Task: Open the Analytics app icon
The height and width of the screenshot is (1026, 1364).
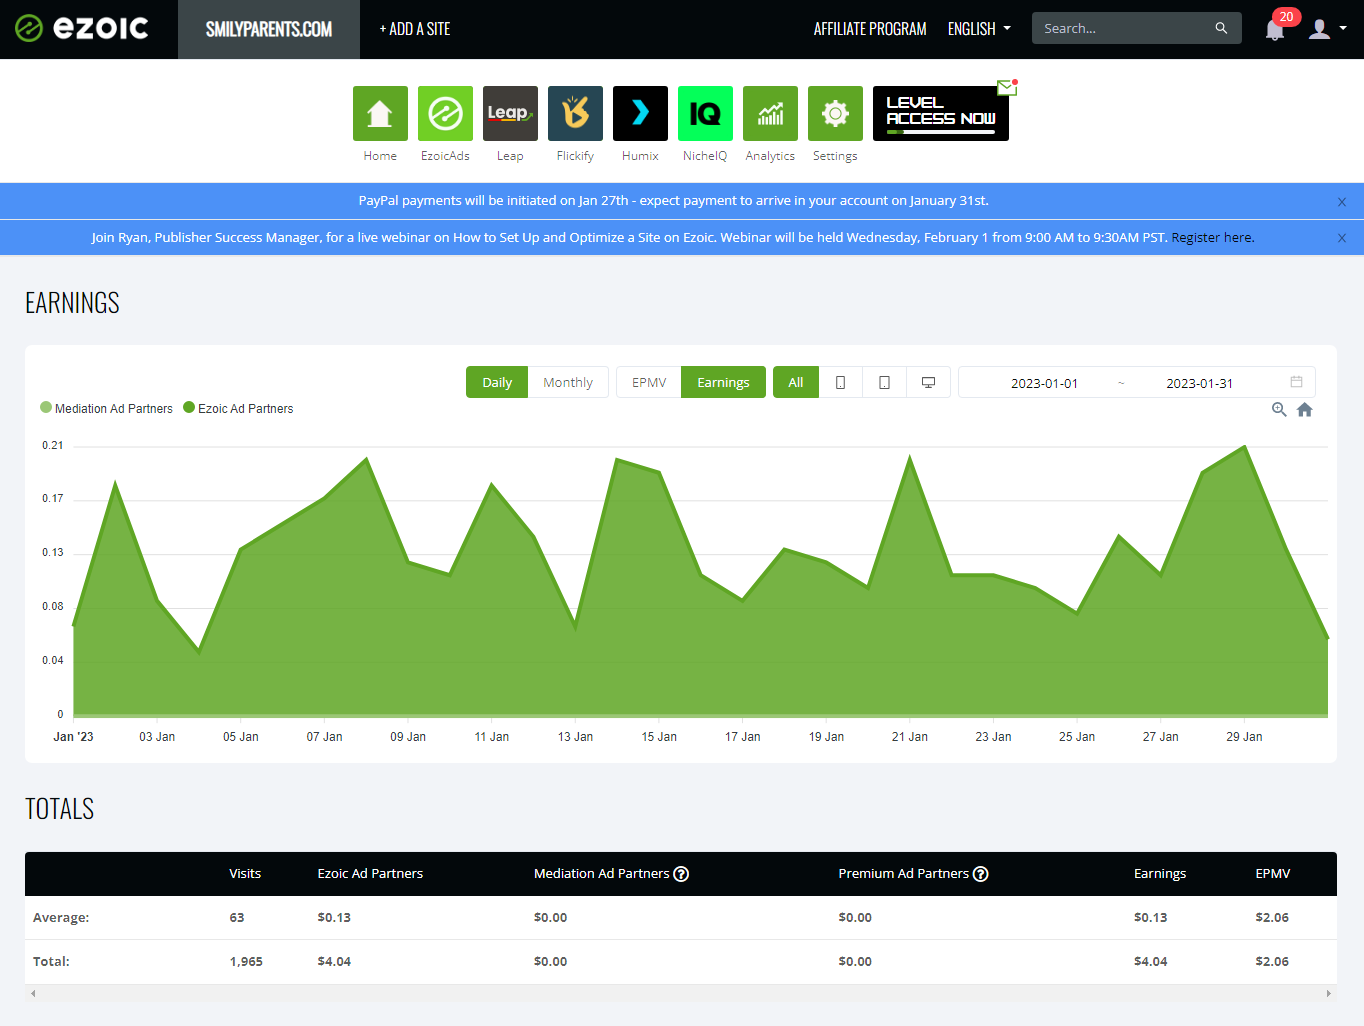Action: [x=770, y=113]
